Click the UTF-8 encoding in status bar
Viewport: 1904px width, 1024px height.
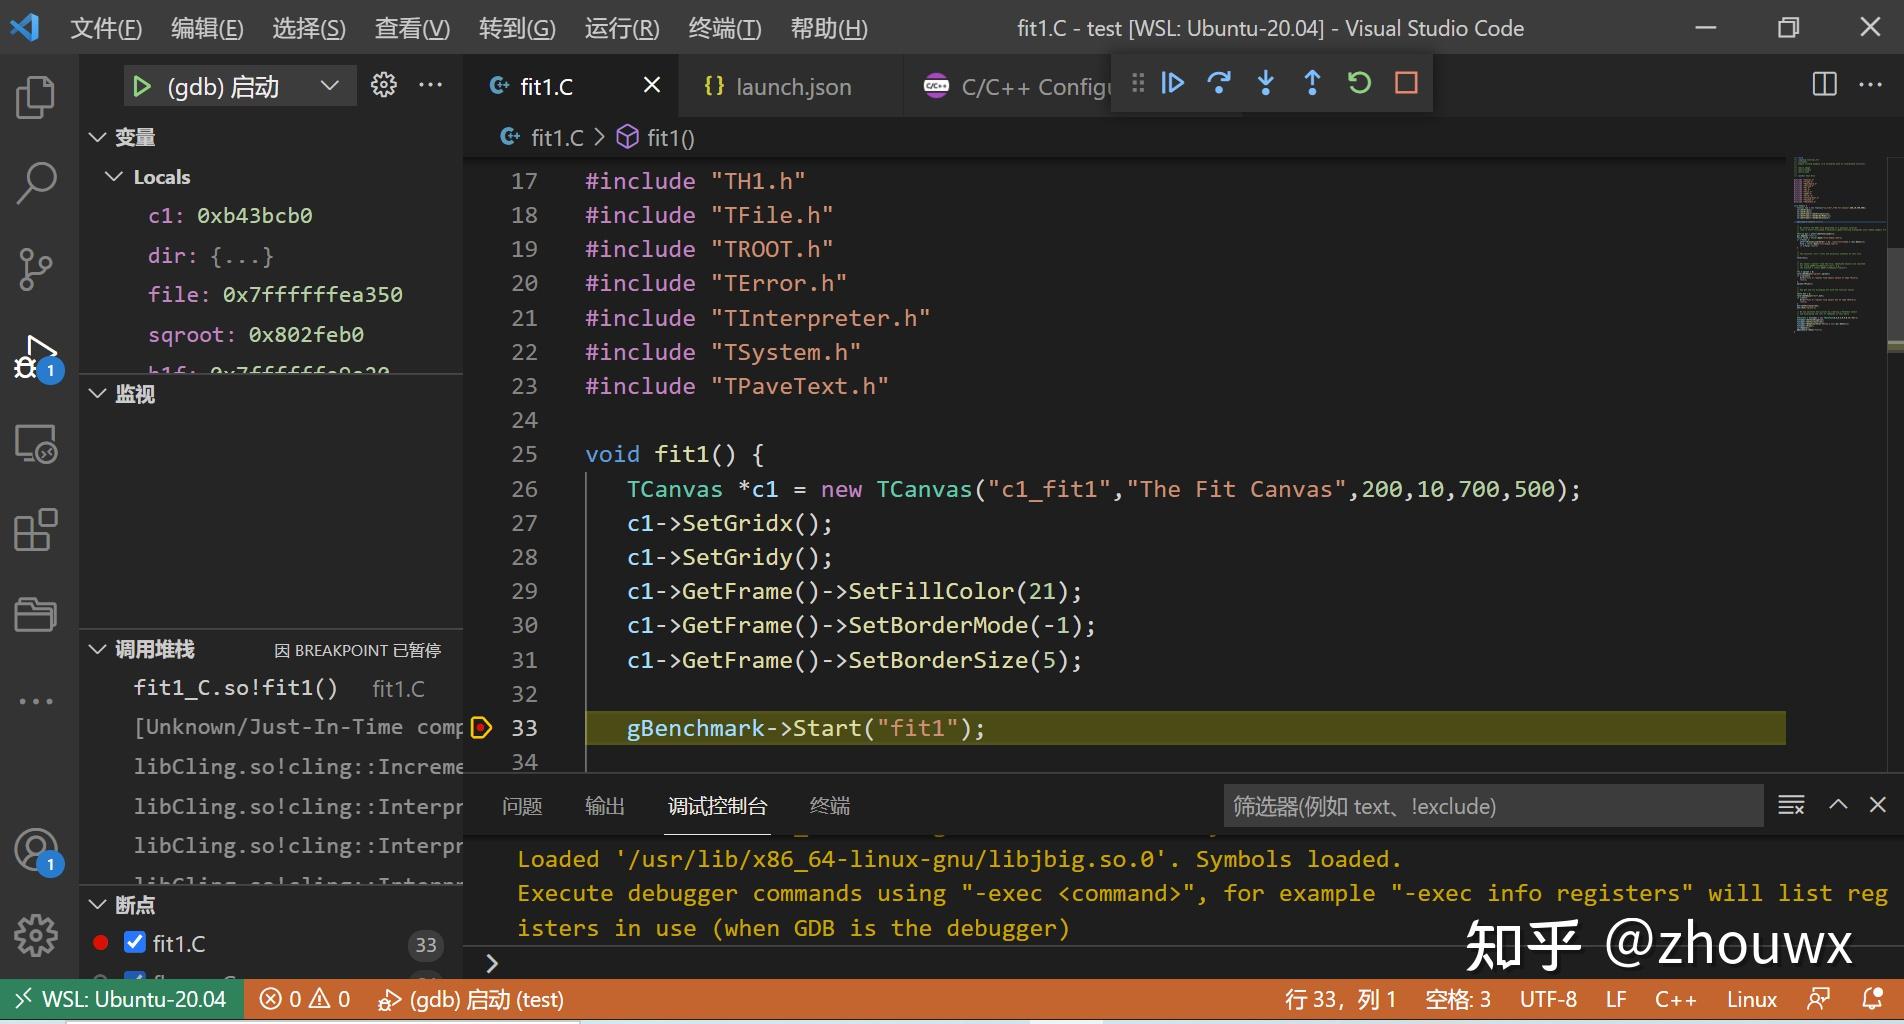coord(1547,999)
